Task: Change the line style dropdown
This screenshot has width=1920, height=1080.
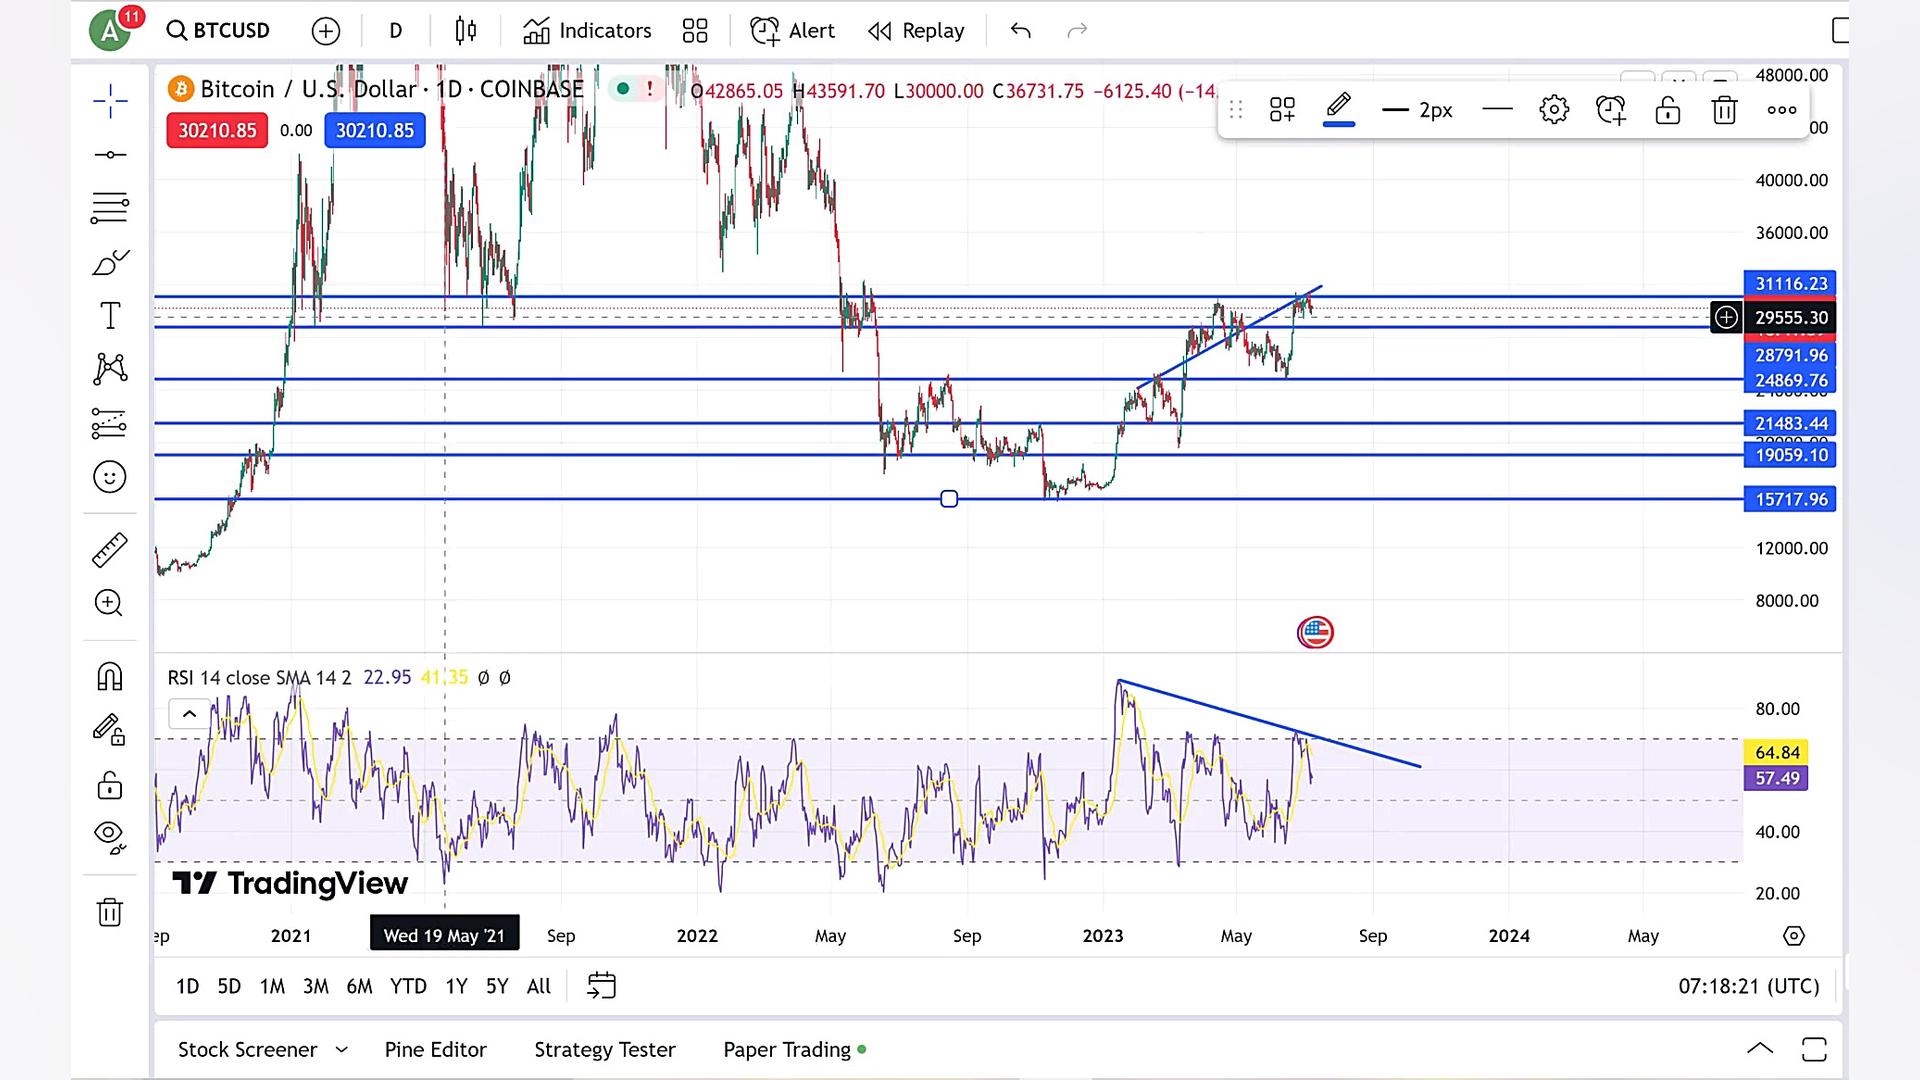Action: click(1497, 110)
